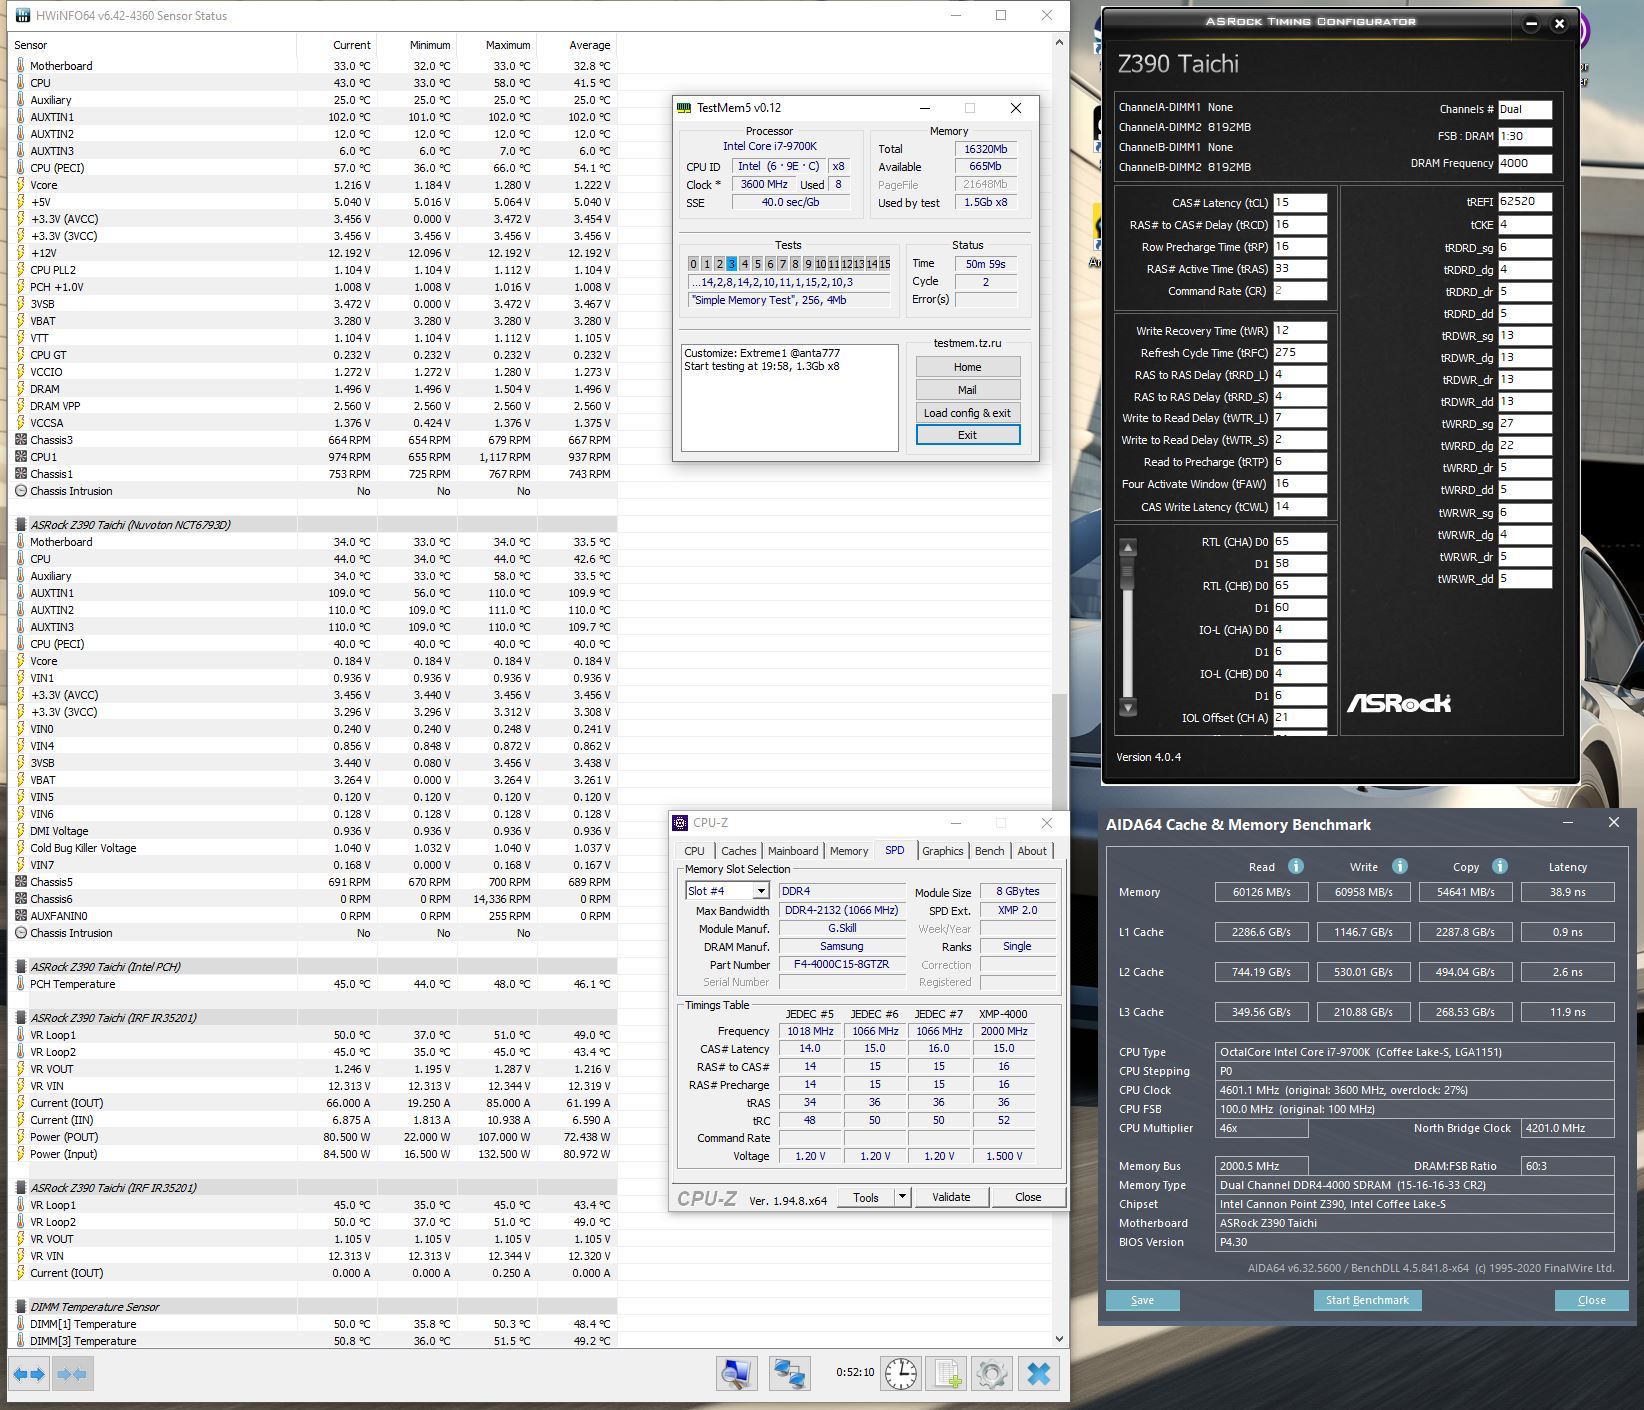Click the Home button in TestMem5
Image resolution: width=1644 pixels, height=1410 pixels.
pyautogui.click(x=968, y=367)
